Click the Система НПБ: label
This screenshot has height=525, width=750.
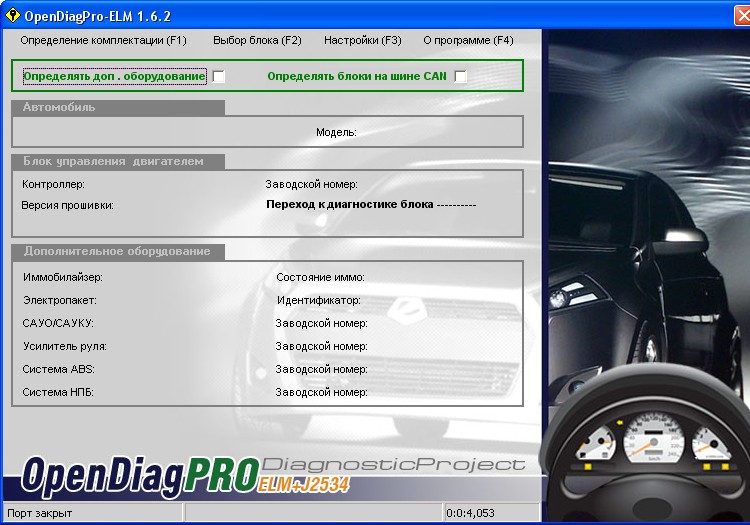coord(58,392)
